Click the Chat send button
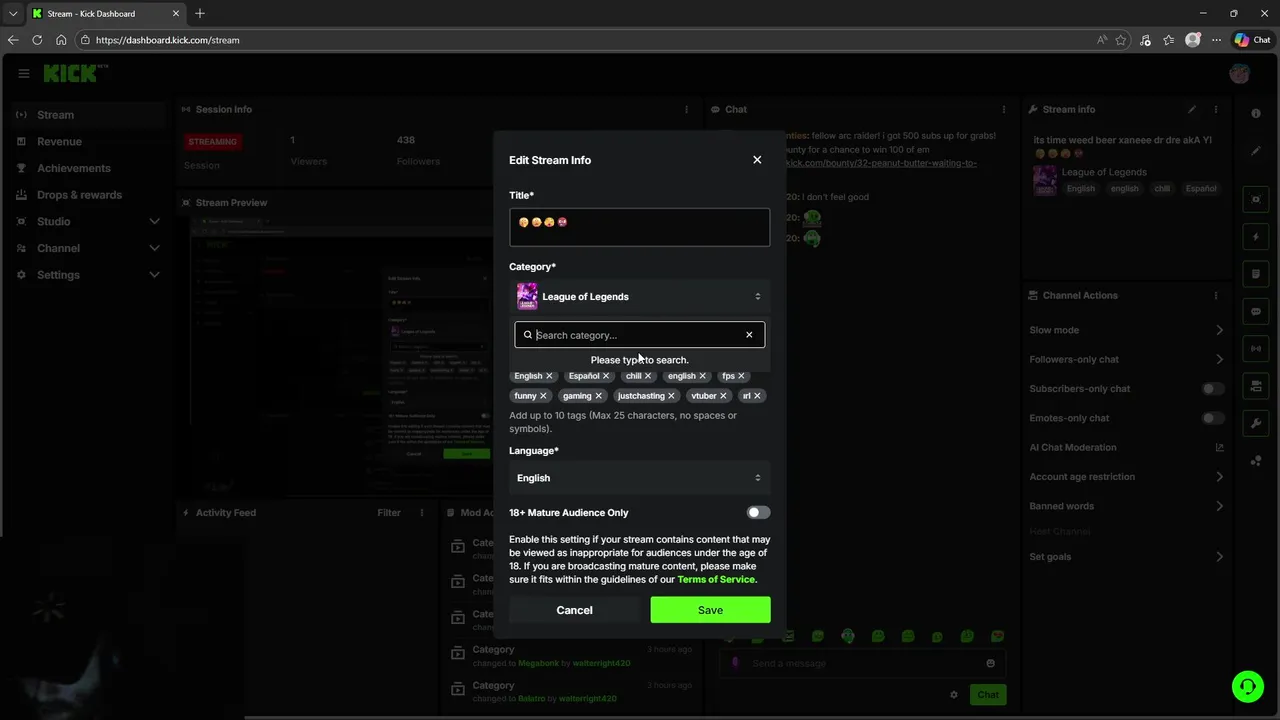The width and height of the screenshot is (1280, 720). tap(988, 695)
